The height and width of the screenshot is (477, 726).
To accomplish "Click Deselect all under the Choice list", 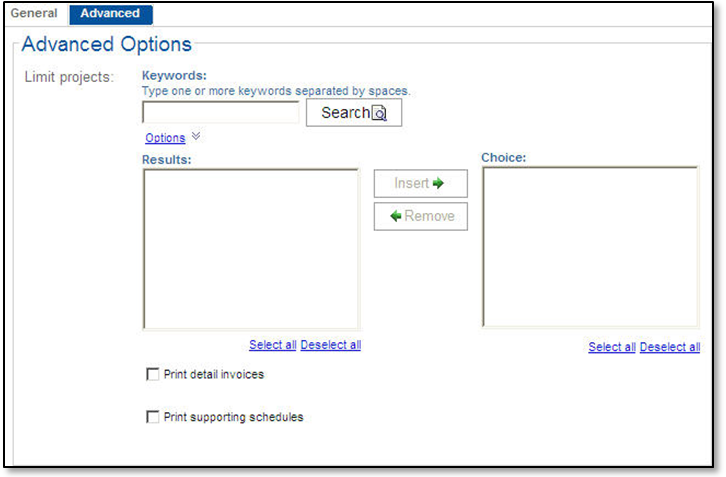I will click(669, 347).
